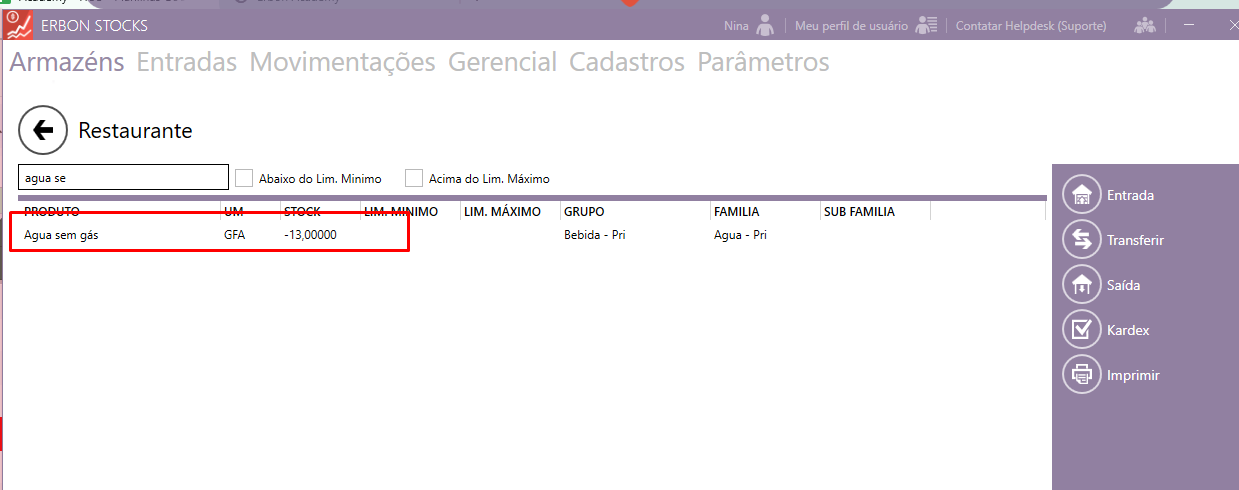Select the Parâmetros menu
The image size is (1239, 490).
point(763,62)
